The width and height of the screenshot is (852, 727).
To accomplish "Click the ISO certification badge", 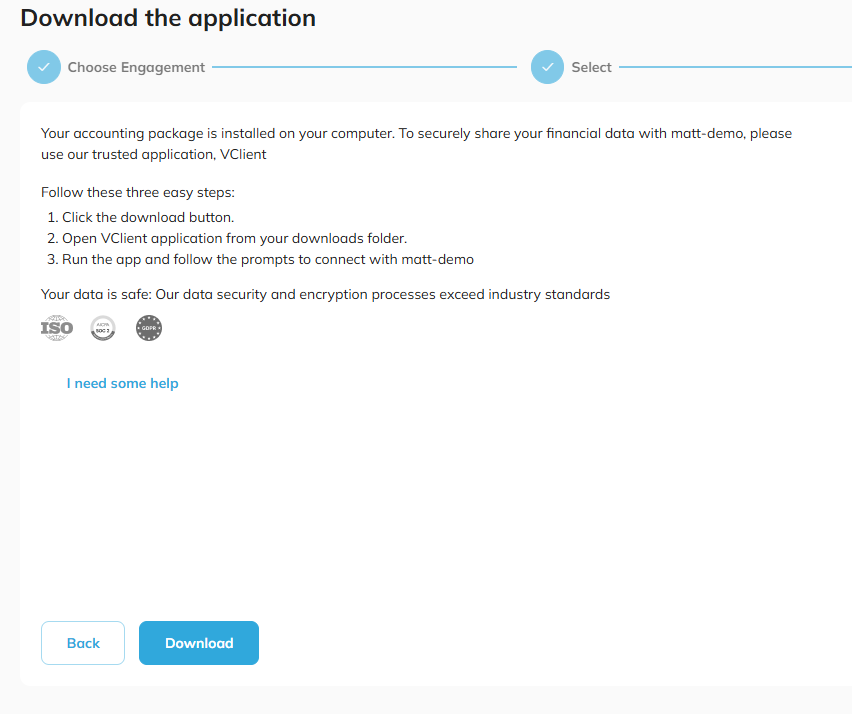I will pos(57,328).
